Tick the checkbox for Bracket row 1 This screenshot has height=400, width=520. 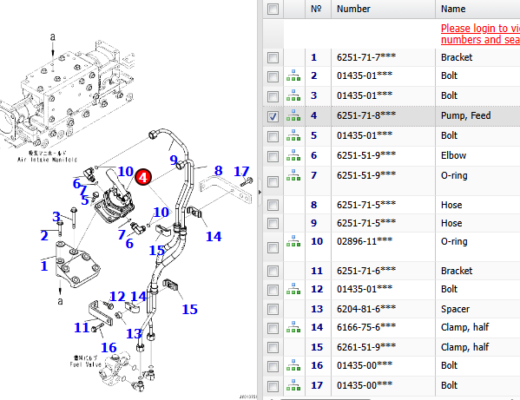pos(273,58)
